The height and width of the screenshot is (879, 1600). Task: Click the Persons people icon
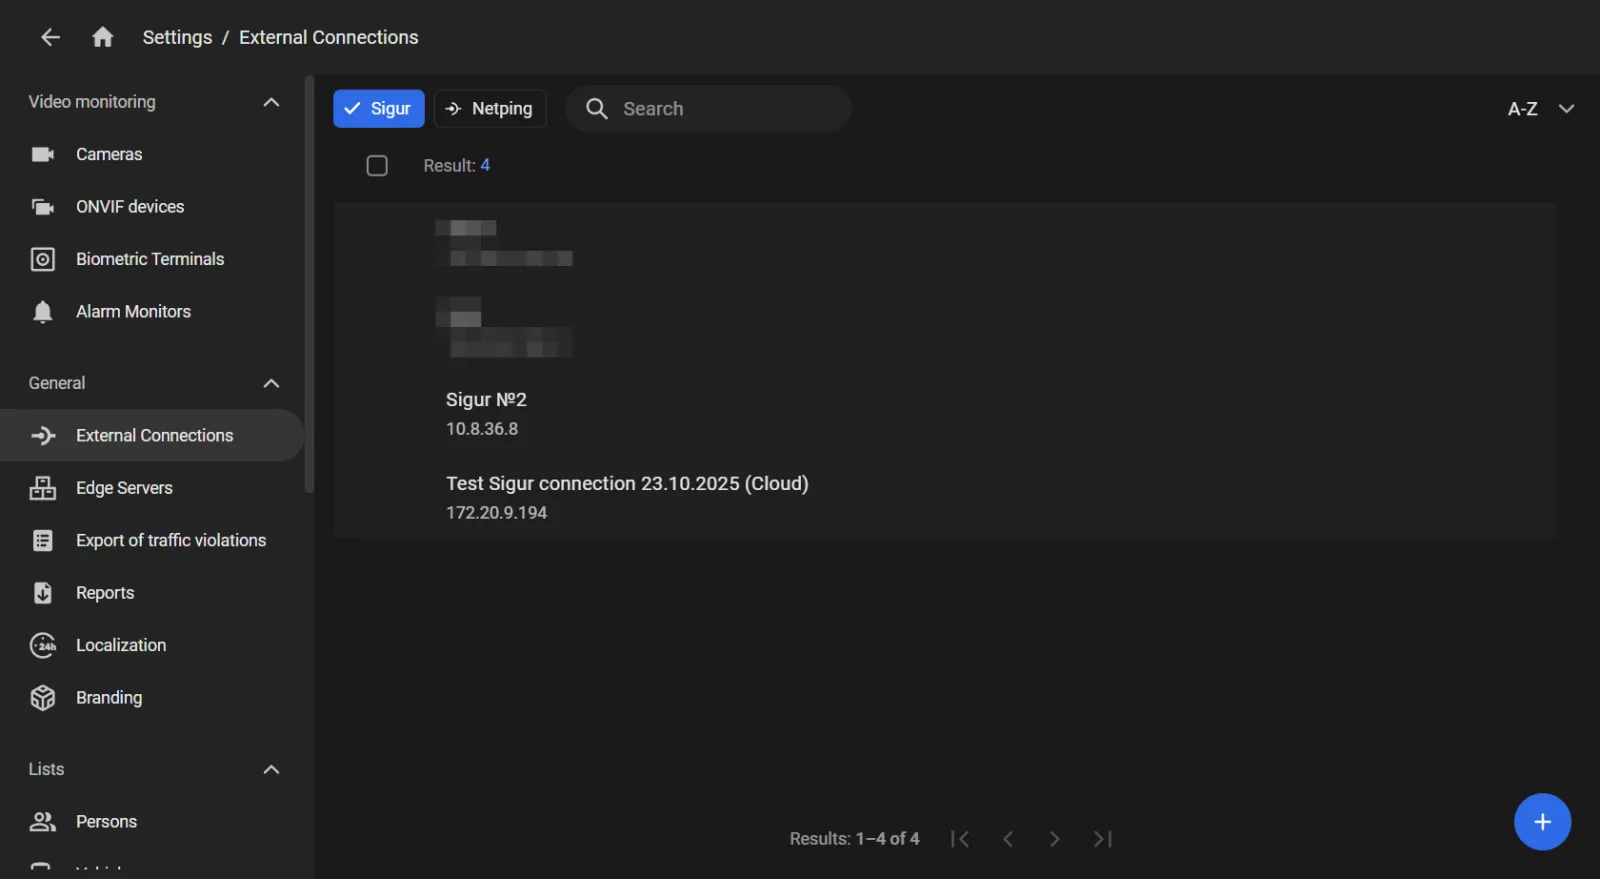[x=43, y=822]
